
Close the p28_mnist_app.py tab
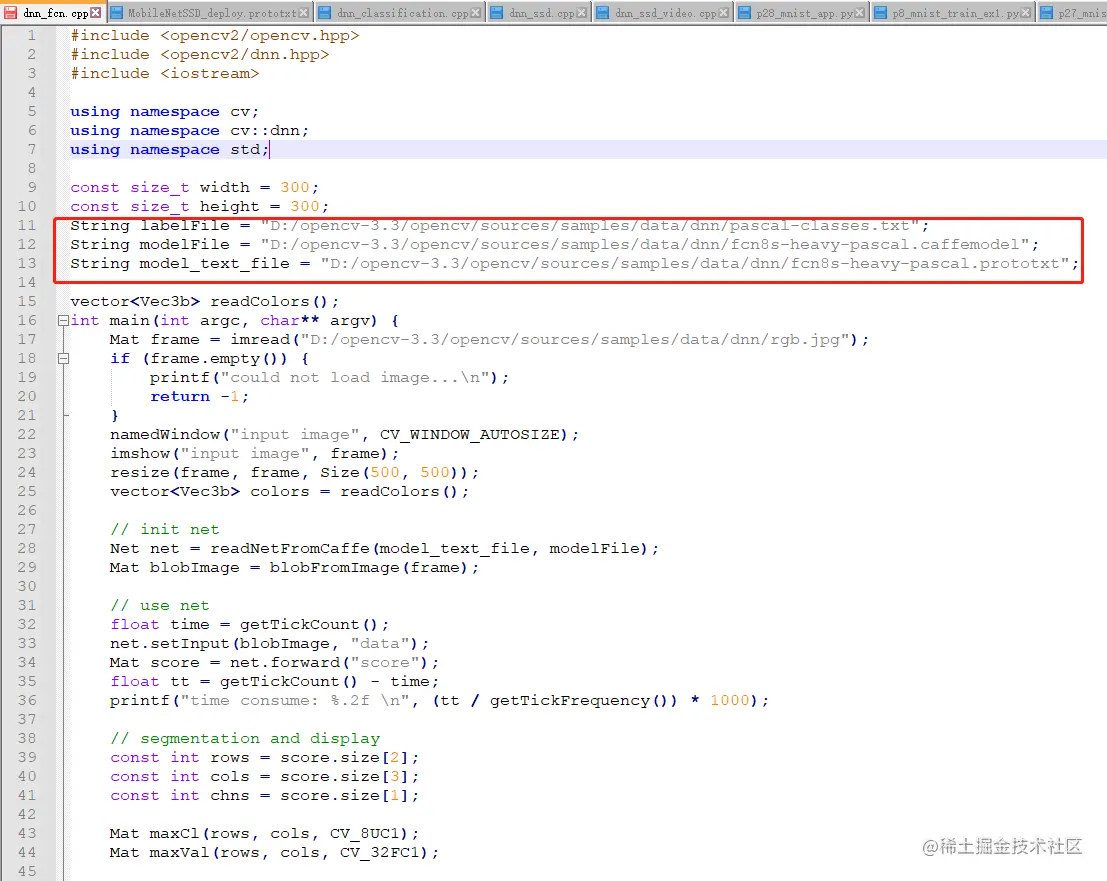point(860,13)
